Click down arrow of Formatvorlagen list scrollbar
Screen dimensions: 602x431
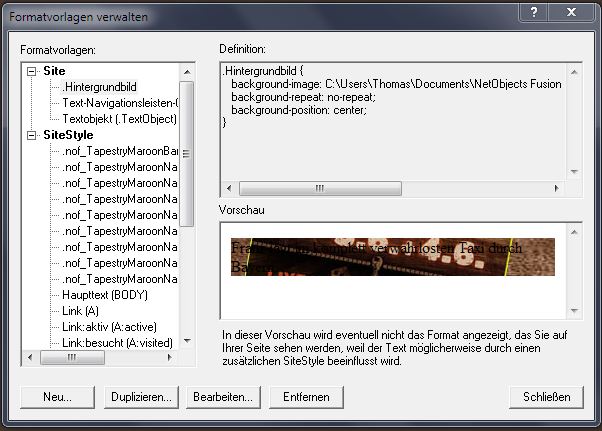(187, 341)
